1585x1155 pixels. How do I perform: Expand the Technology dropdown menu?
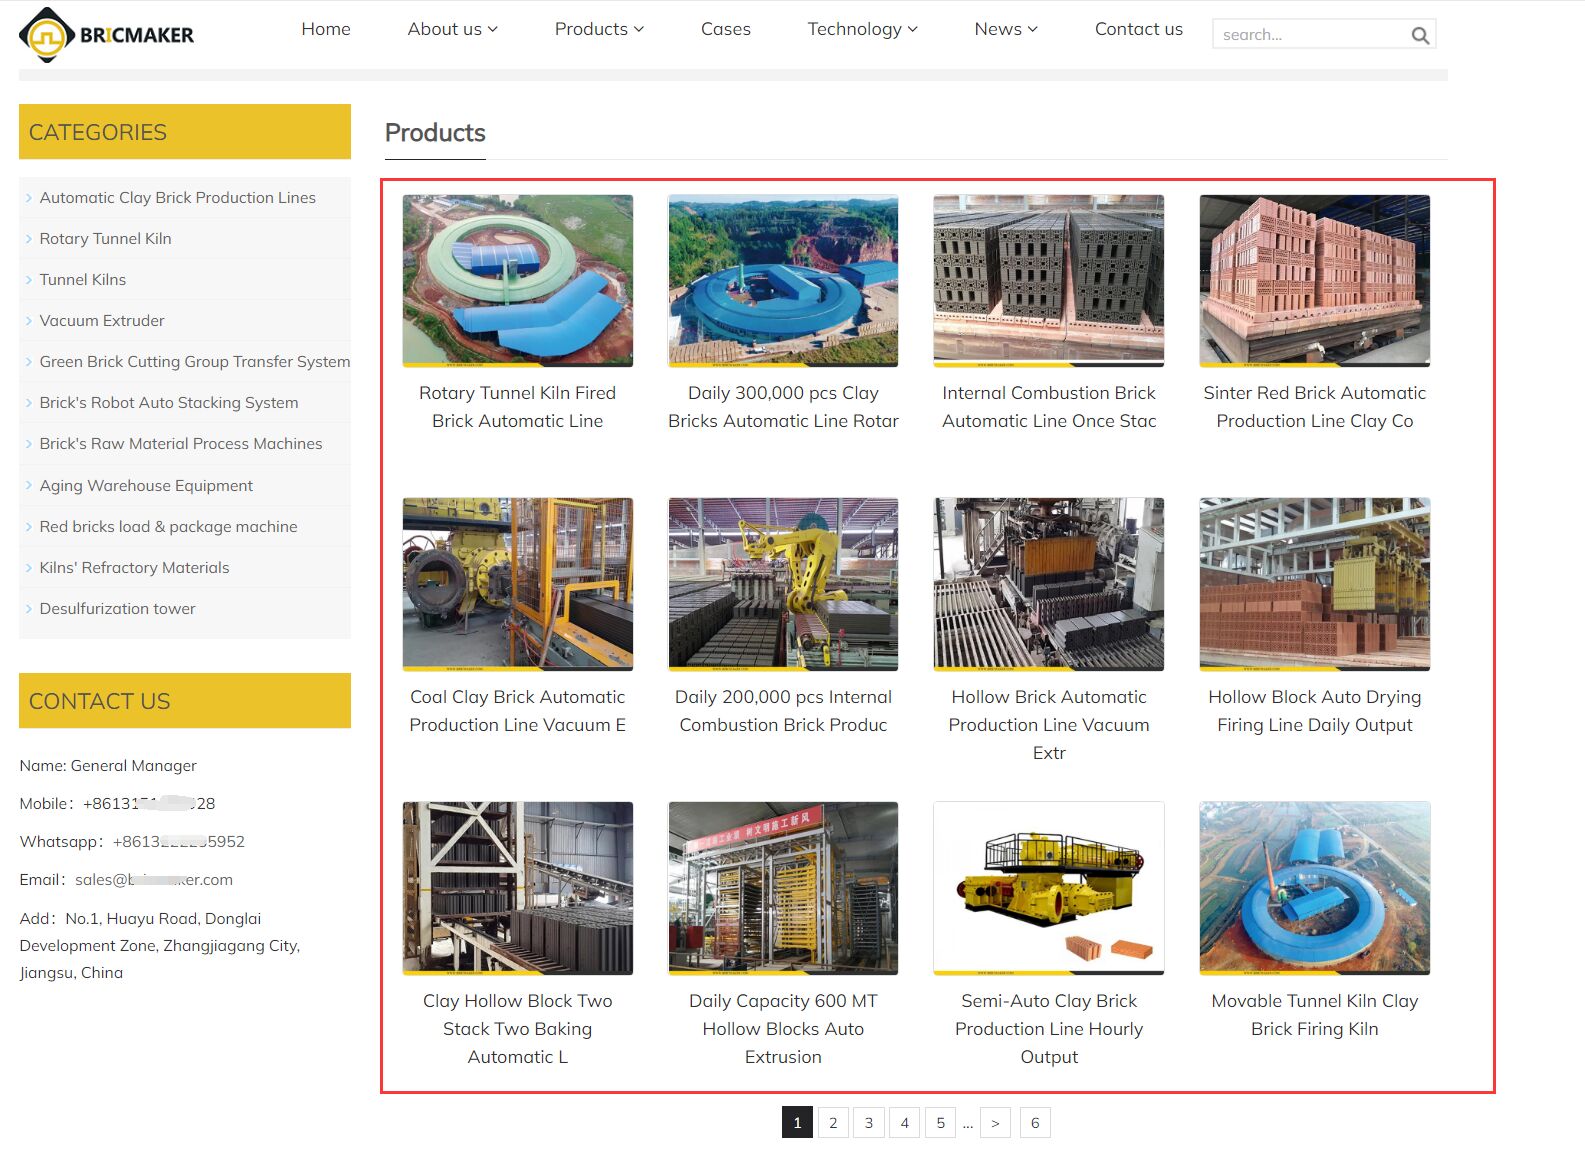point(862,29)
